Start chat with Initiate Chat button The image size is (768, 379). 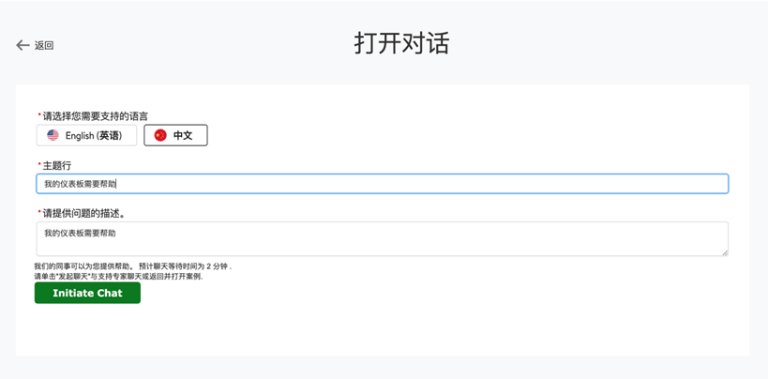pyautogui.click(x=87, y=293)
